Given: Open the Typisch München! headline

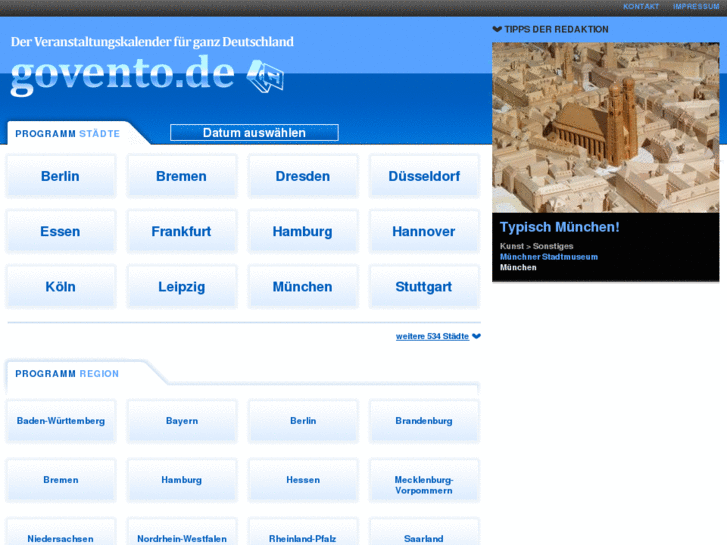Looking at the screenshot, I should click(x=559, y=227).
